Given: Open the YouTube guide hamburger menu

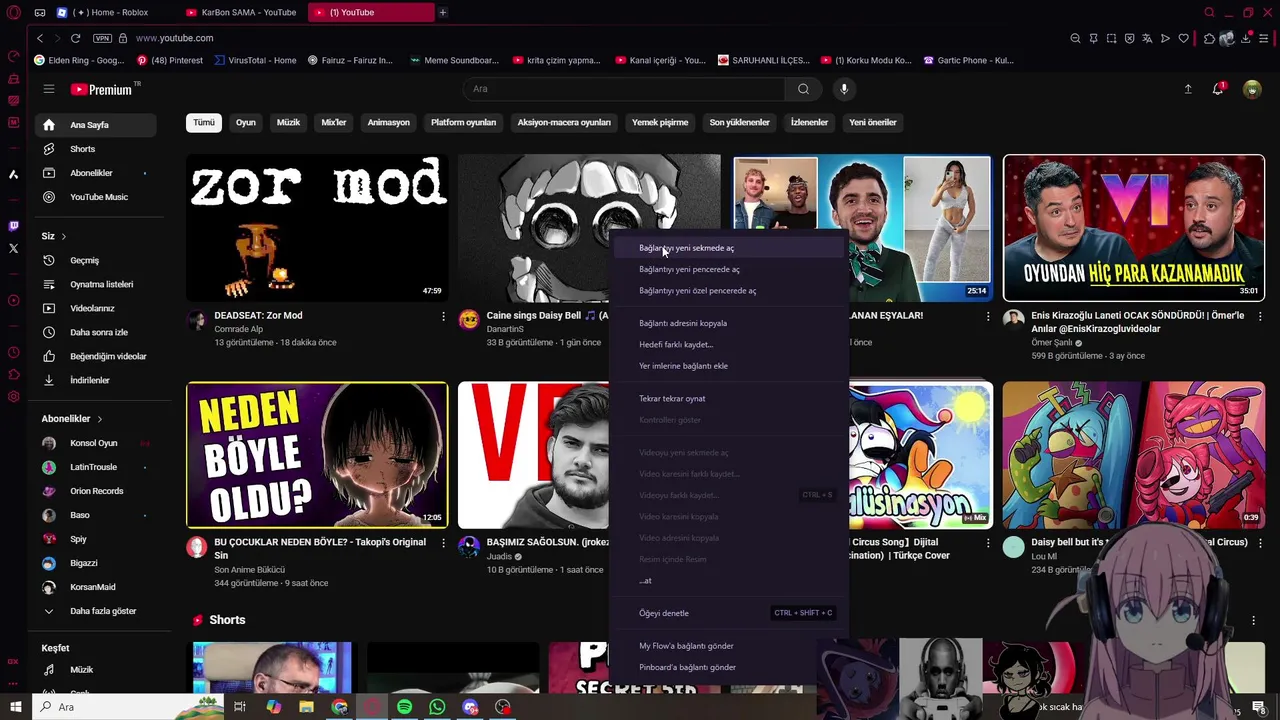Looking at the screenshot, I should click(x=48, y=89).
